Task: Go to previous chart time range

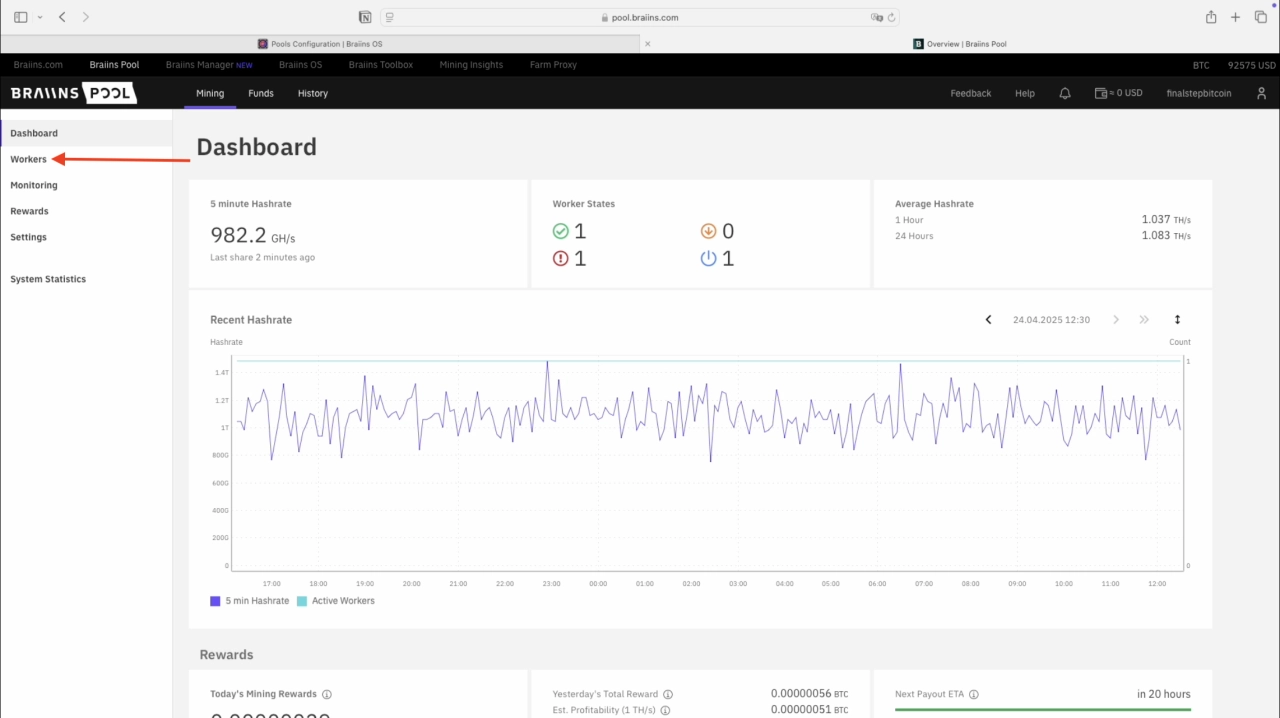Action: click(x=989, y=320)
